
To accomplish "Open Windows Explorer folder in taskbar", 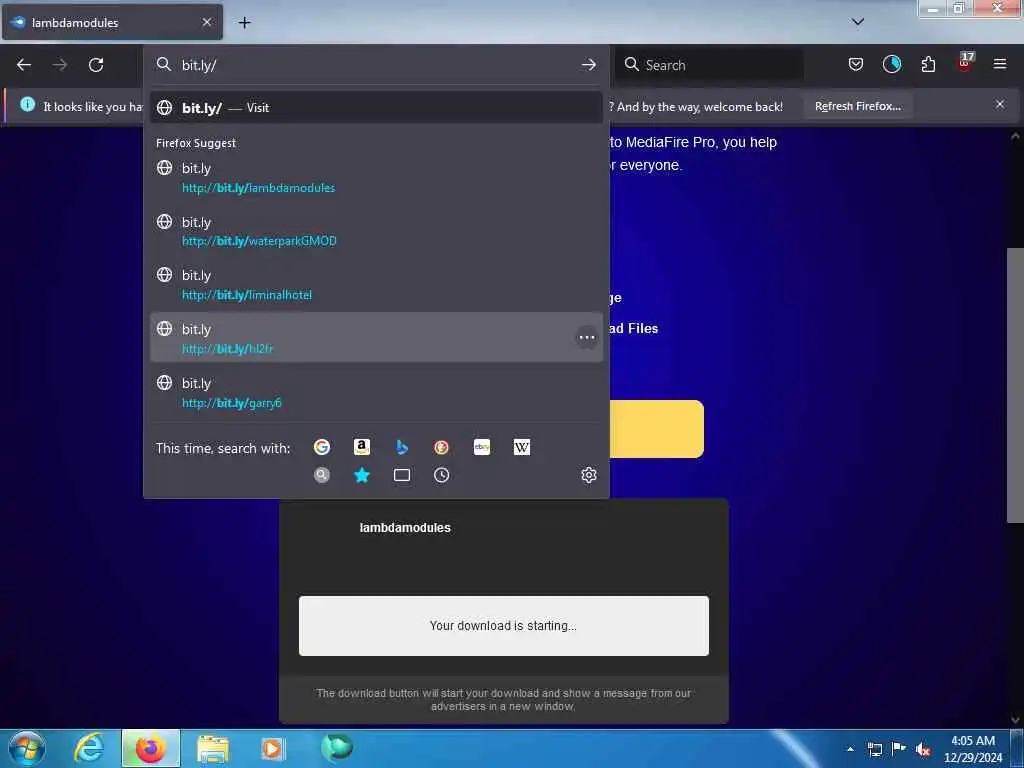I will tap(213, 748).
